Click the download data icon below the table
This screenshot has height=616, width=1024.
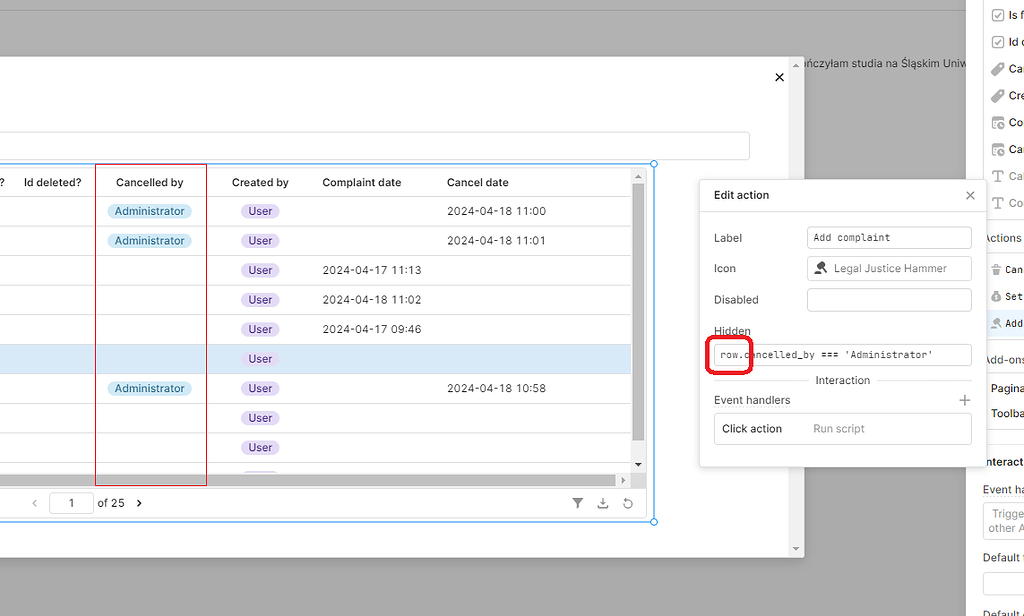603,503
